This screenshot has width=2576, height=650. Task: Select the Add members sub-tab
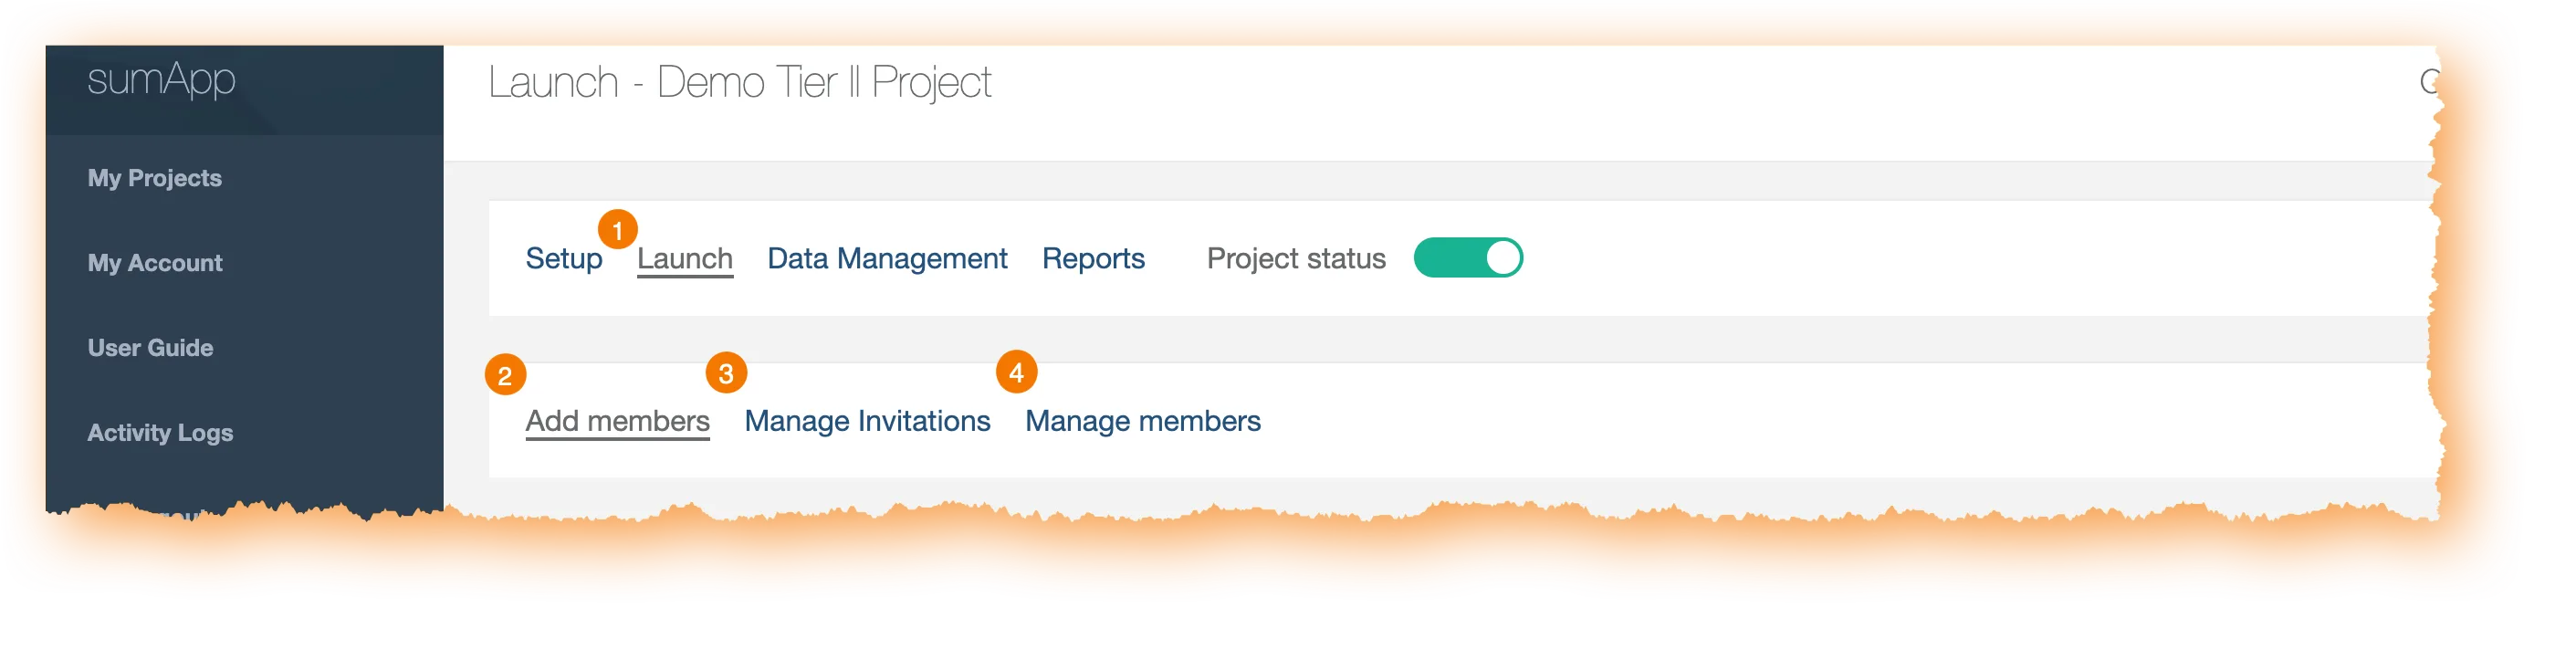tap(618, 421)
